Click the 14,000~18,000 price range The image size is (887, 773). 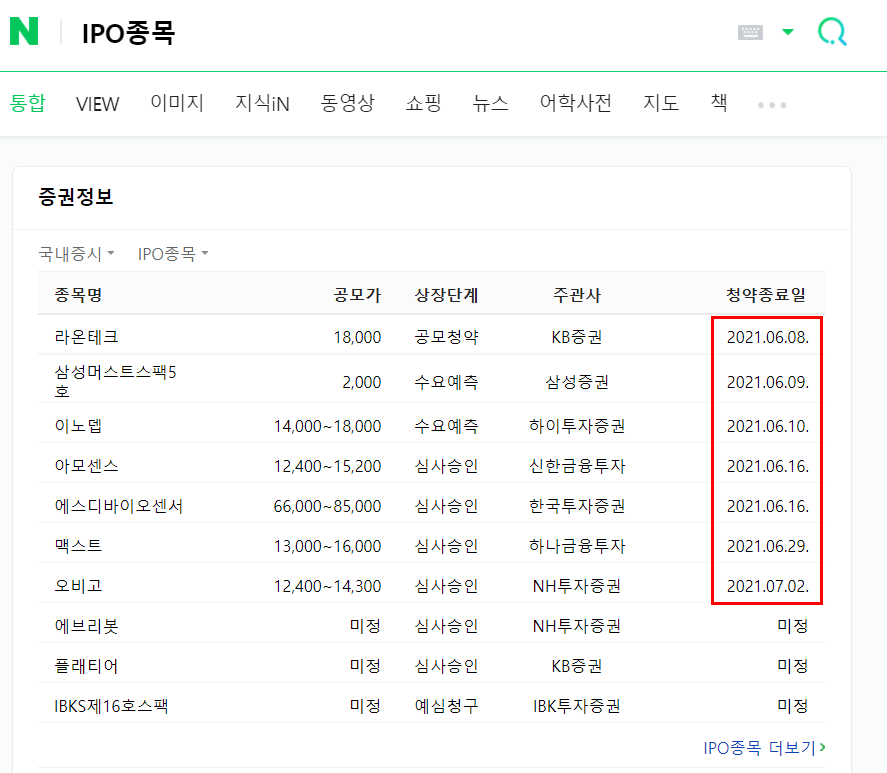(328, 426)
